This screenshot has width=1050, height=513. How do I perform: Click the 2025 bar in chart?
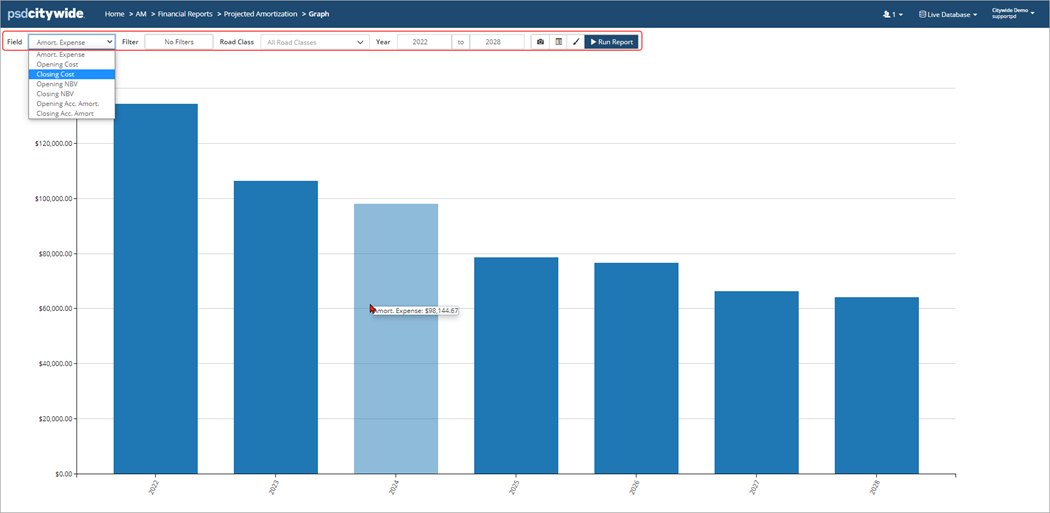pos(516,366)
